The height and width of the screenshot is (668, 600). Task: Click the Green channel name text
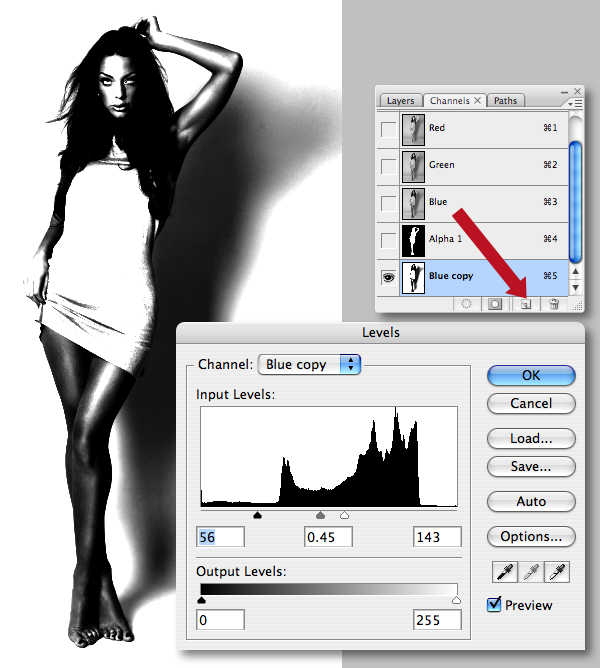[441, 165]
